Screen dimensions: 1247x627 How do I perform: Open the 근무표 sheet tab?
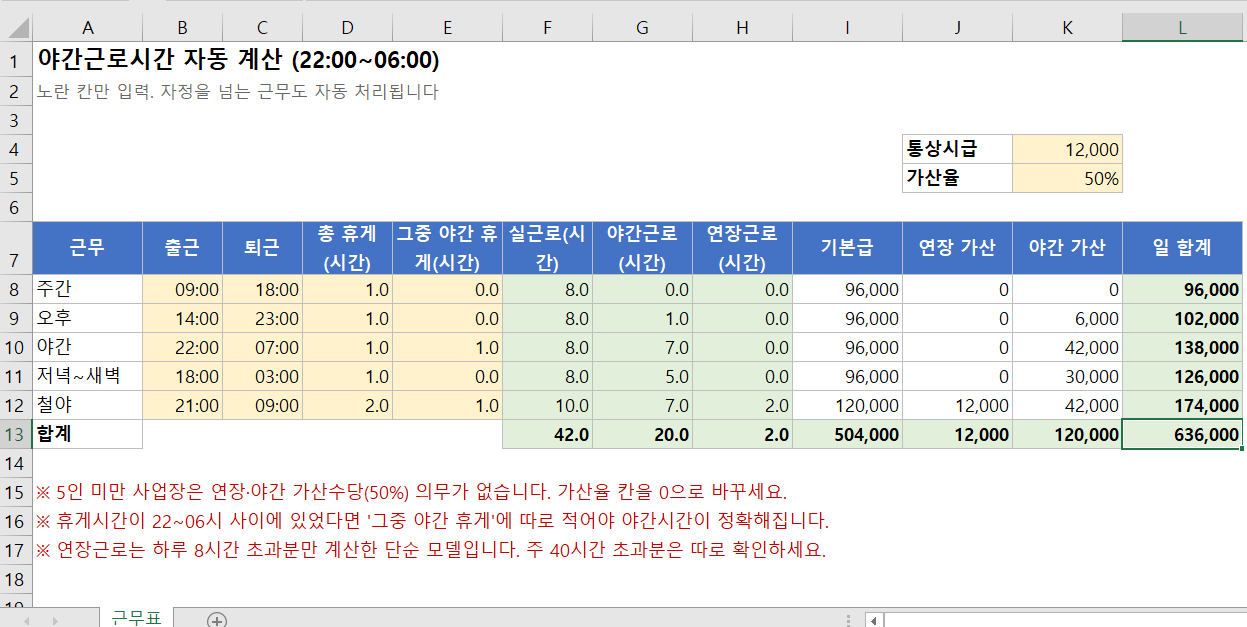tap(136, 618)
